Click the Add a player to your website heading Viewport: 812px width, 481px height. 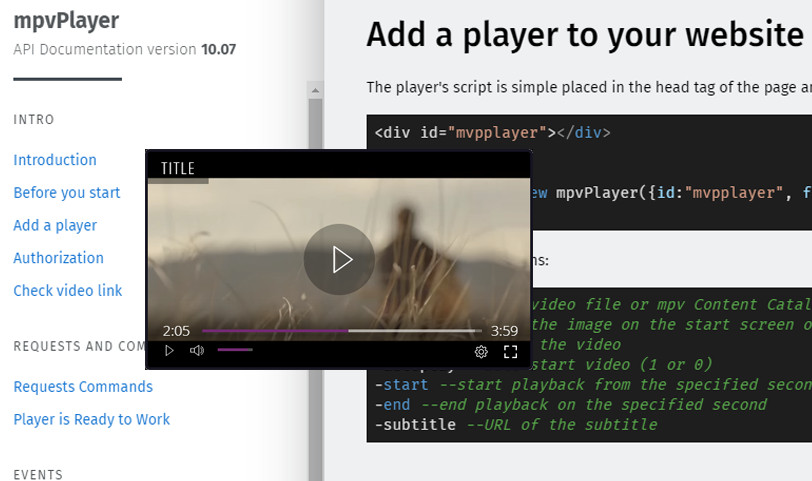pyautogui.click(x=585, y=35)
